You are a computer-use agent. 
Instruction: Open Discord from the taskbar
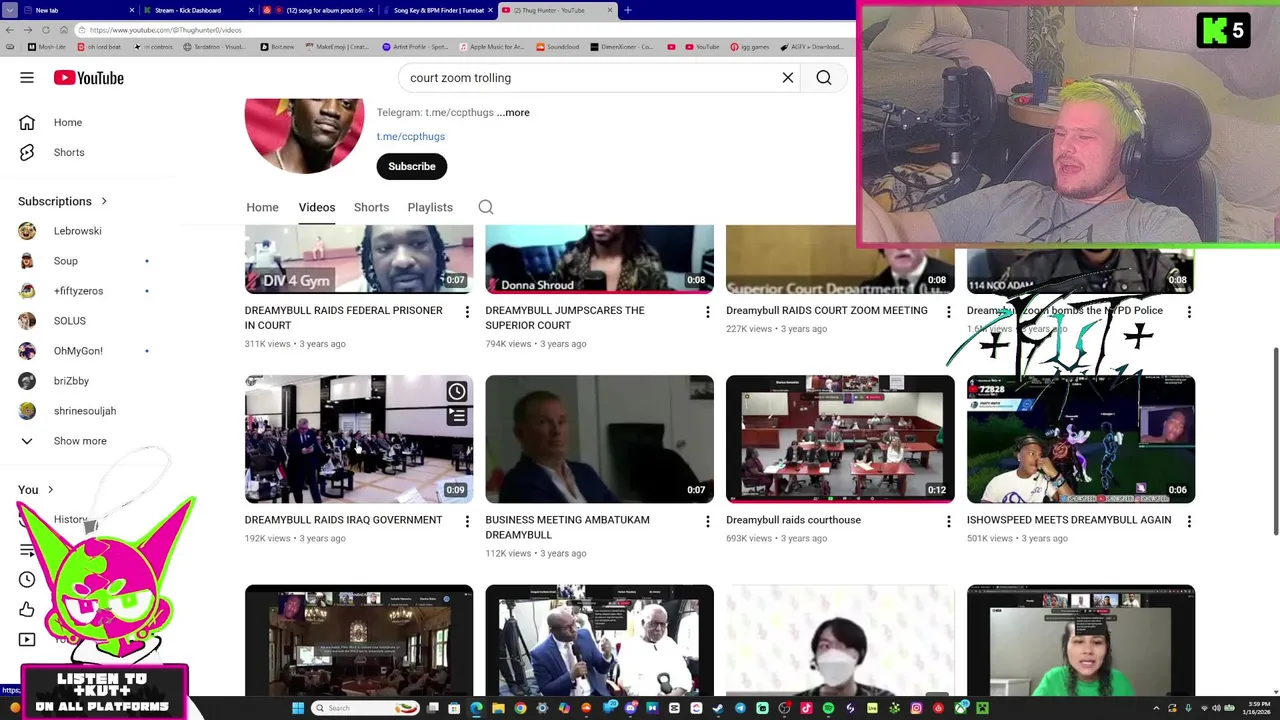pos(630,708)
